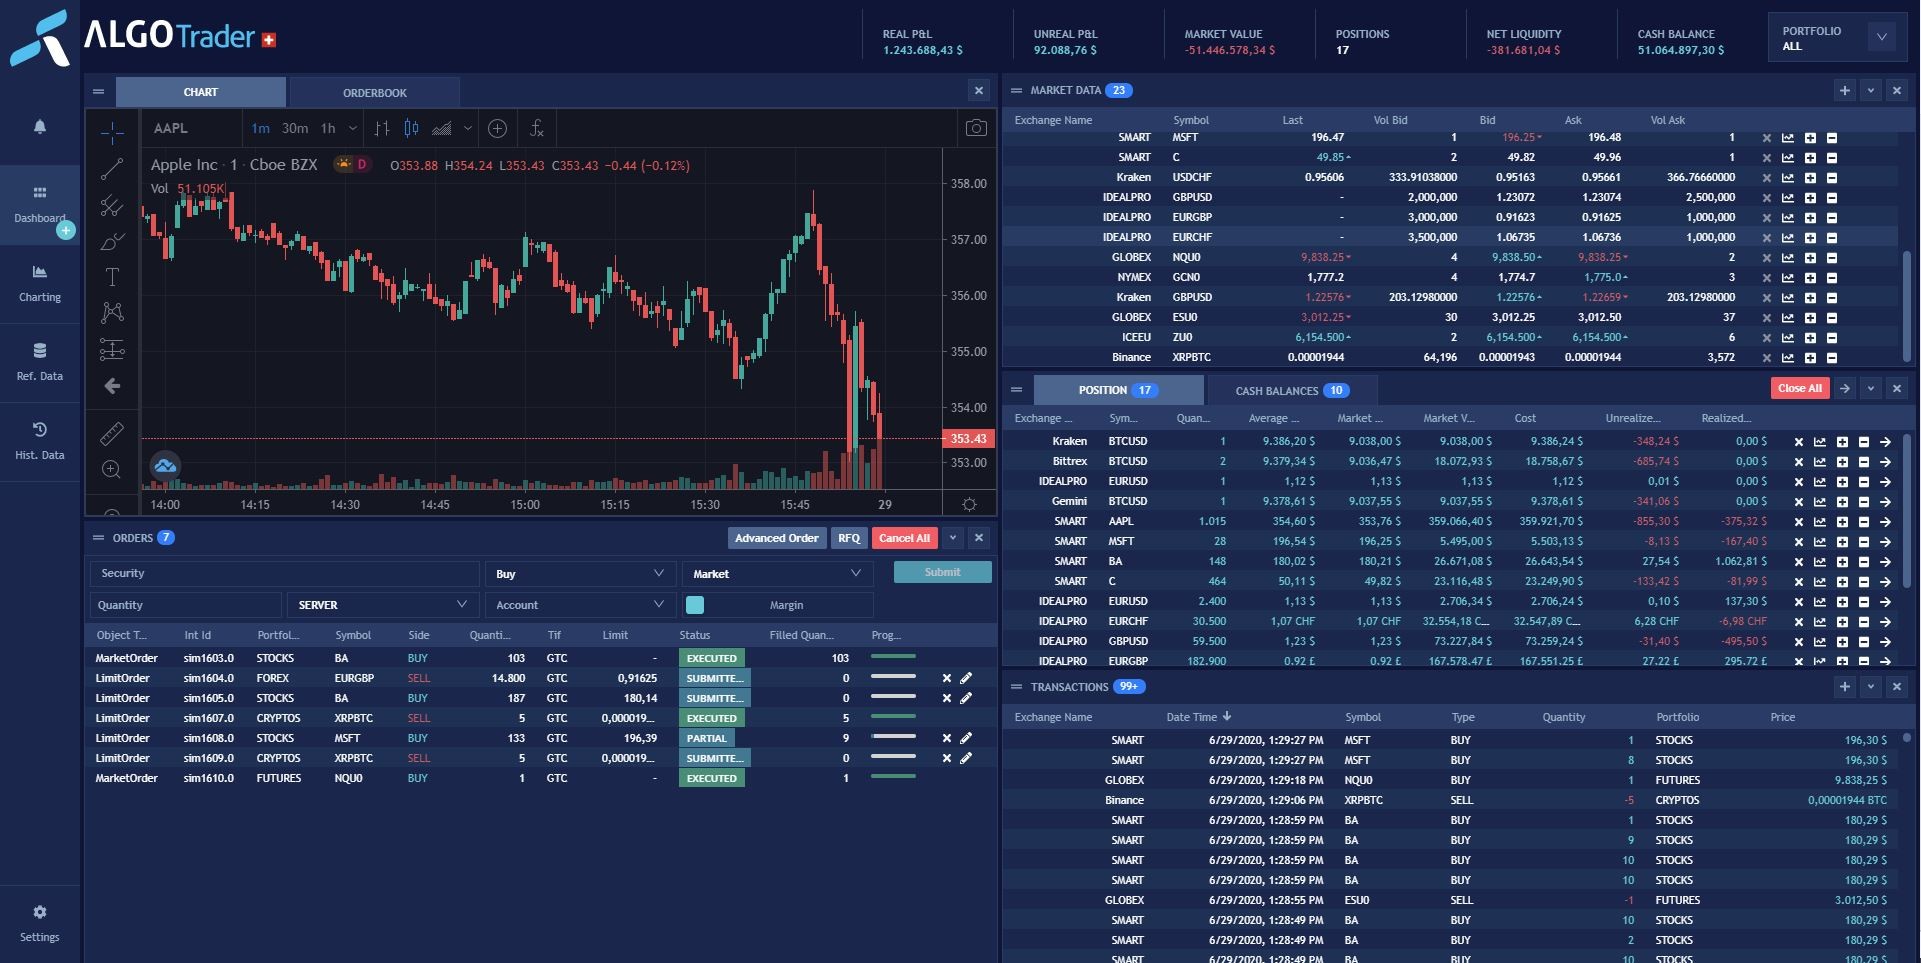
Task: Cancel order sim1608.0 with X icon
Action: (946, 738)
